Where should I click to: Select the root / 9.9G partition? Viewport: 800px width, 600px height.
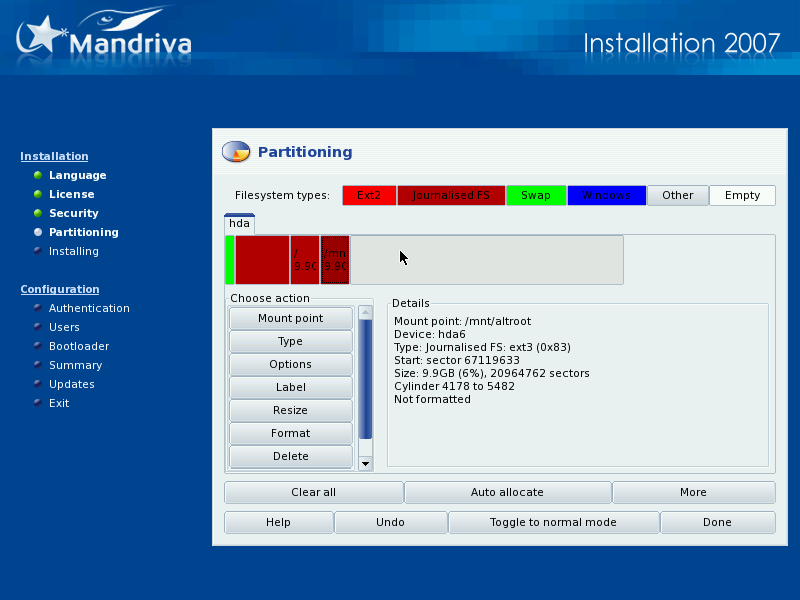pos(305,260)
